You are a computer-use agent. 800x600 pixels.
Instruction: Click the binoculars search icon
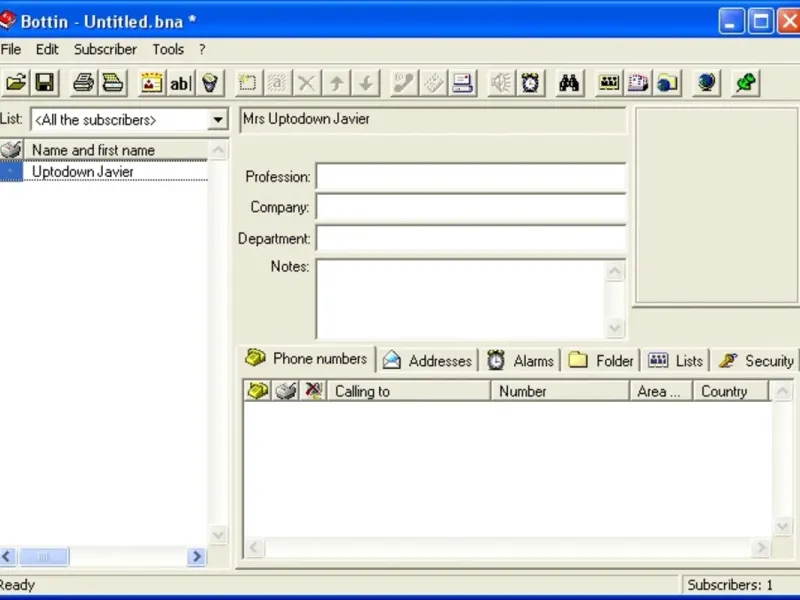(x=569, y=83)
